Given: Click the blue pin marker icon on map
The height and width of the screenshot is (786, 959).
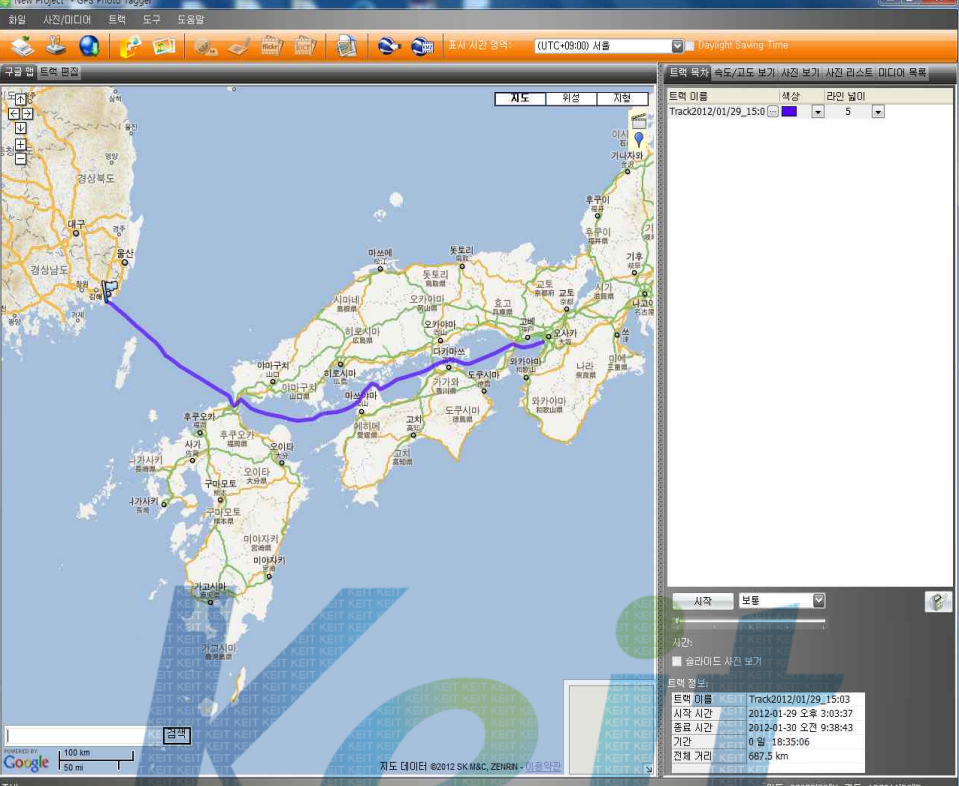Looking at the screenshot, I should [638, 140].
